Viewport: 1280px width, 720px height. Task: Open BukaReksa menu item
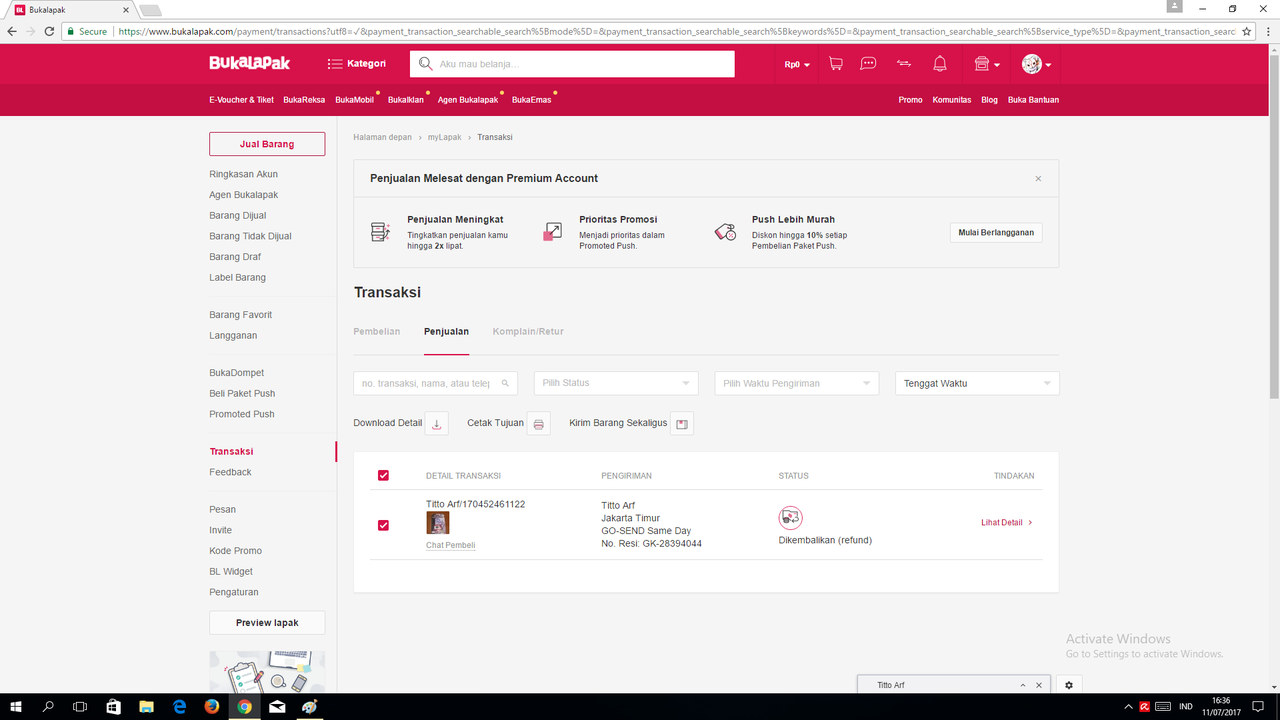(304, 100)
